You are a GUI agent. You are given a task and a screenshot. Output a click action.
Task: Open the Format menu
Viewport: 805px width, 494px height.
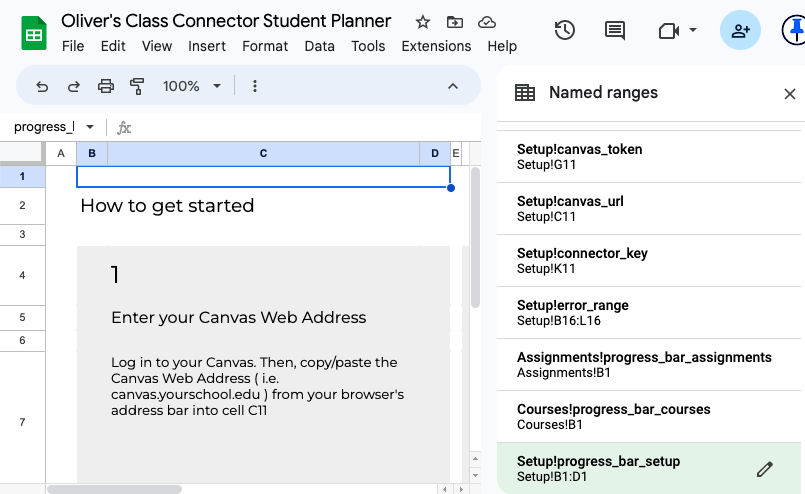(265, 46)
